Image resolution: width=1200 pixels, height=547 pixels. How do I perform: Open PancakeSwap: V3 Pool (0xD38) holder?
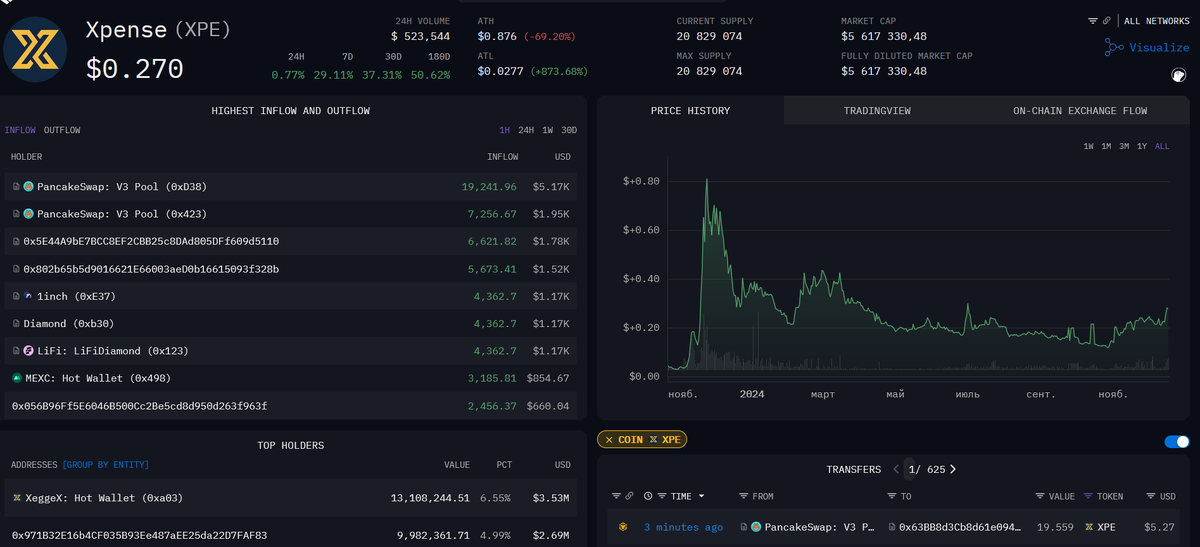click(x=122, y=187)
